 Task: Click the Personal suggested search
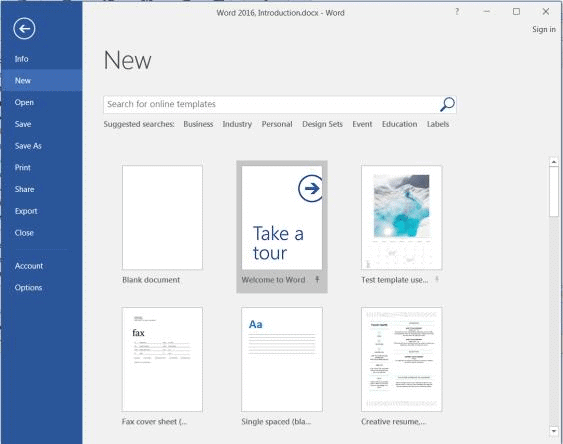point(277,124)
